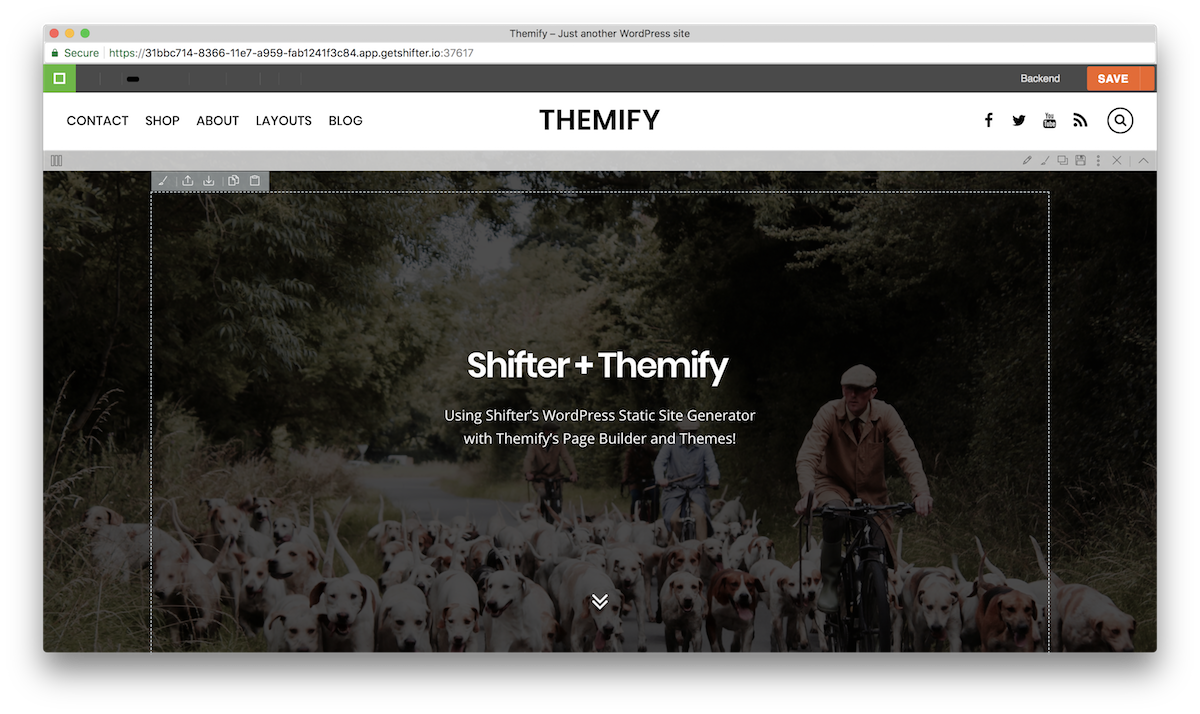Image resolution: width=1200 pixels, height=714 pixels.
Task: Open the row's three-dot more options menu
Action: (x=1098, y=160)
